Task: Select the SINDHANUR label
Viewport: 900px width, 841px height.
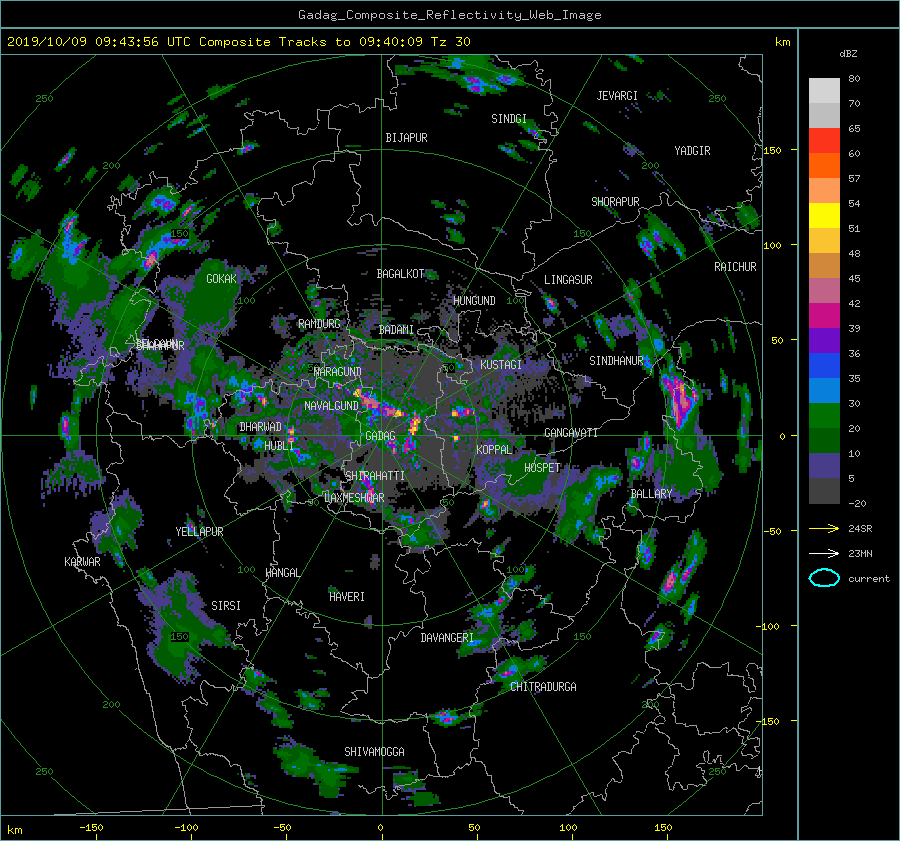Action: click(x=616, y=361)
